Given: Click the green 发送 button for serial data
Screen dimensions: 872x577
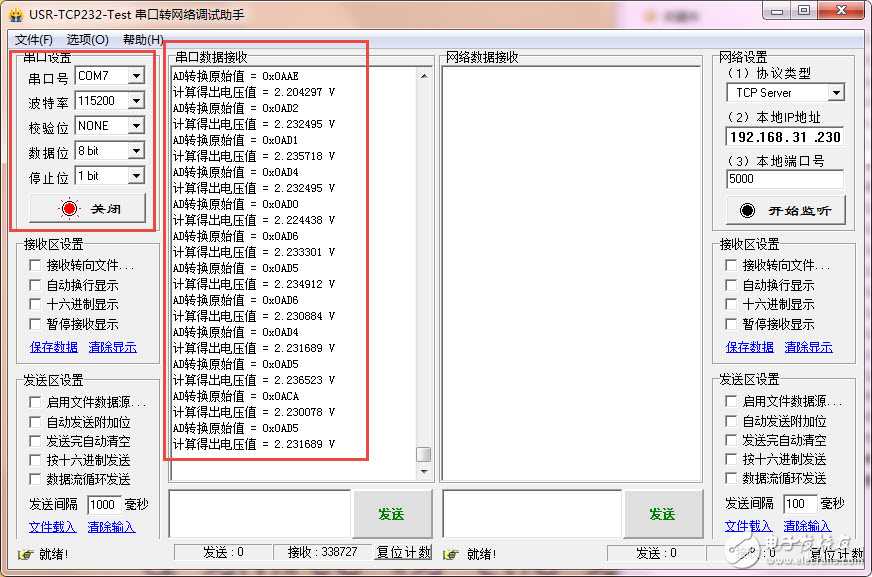Looking at the screenshot, I should coord(392,514).
